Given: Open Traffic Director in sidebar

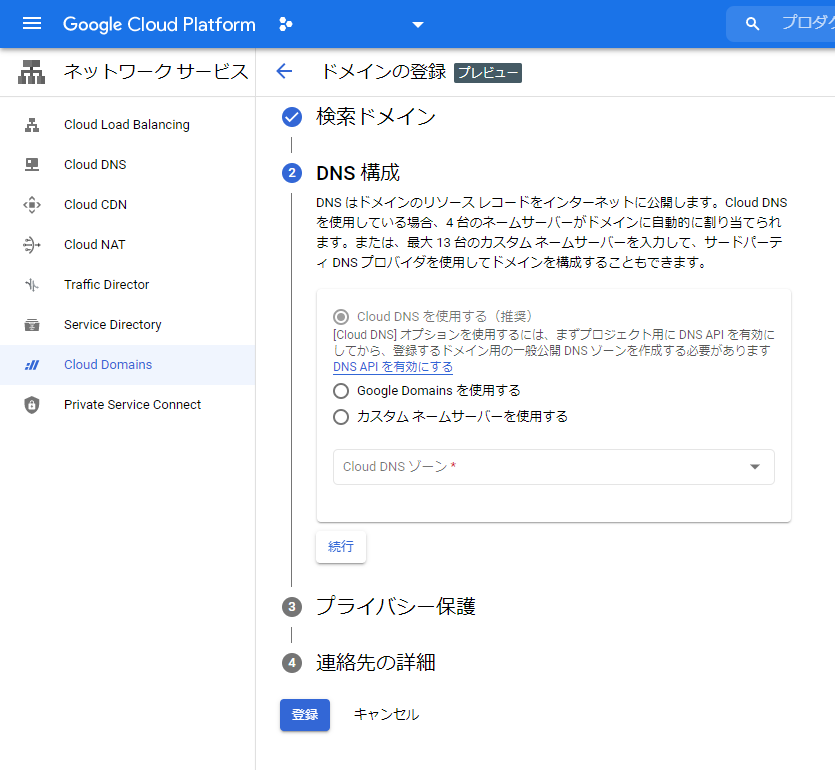Looking at the screenshot, I should [107, 284].
